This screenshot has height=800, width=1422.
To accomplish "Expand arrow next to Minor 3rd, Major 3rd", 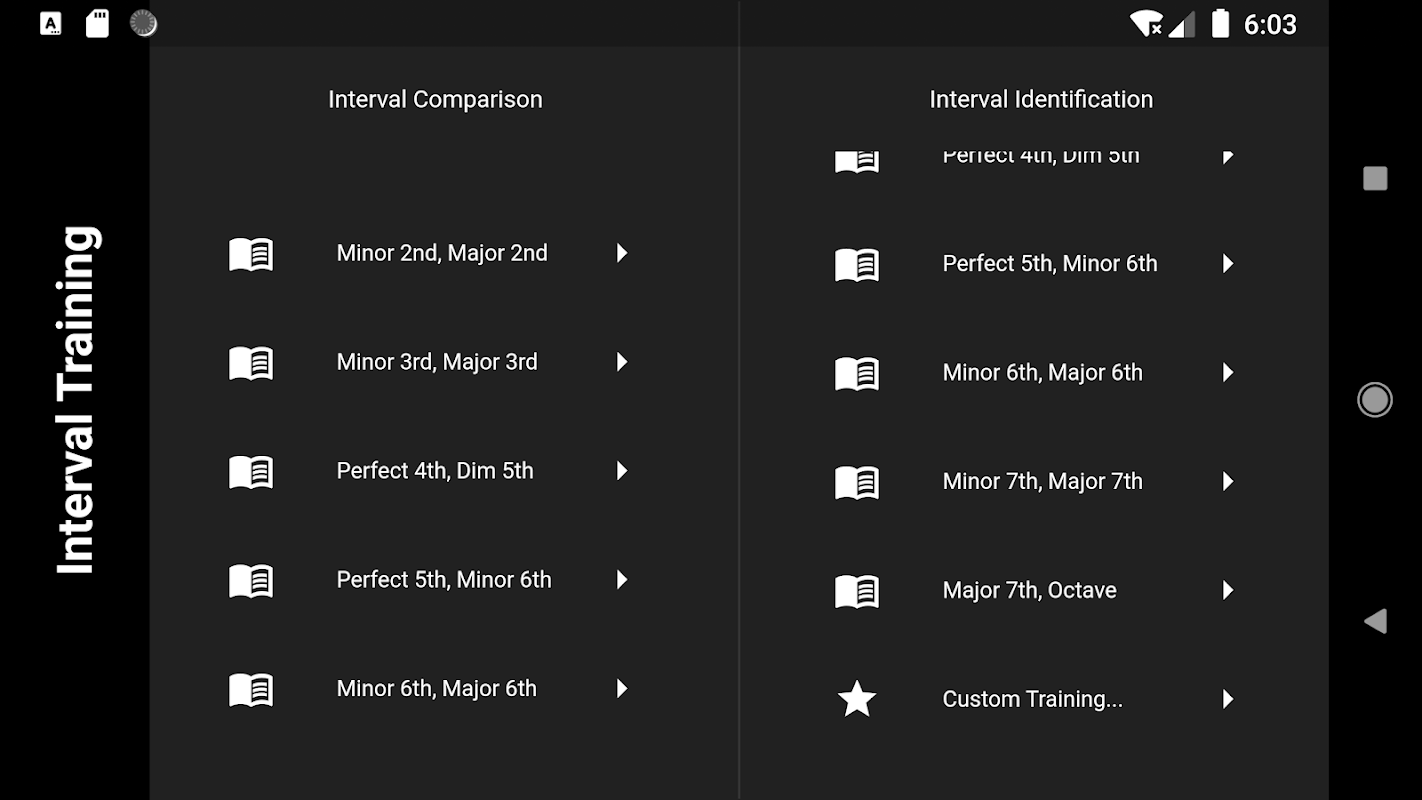I will 622,362.
